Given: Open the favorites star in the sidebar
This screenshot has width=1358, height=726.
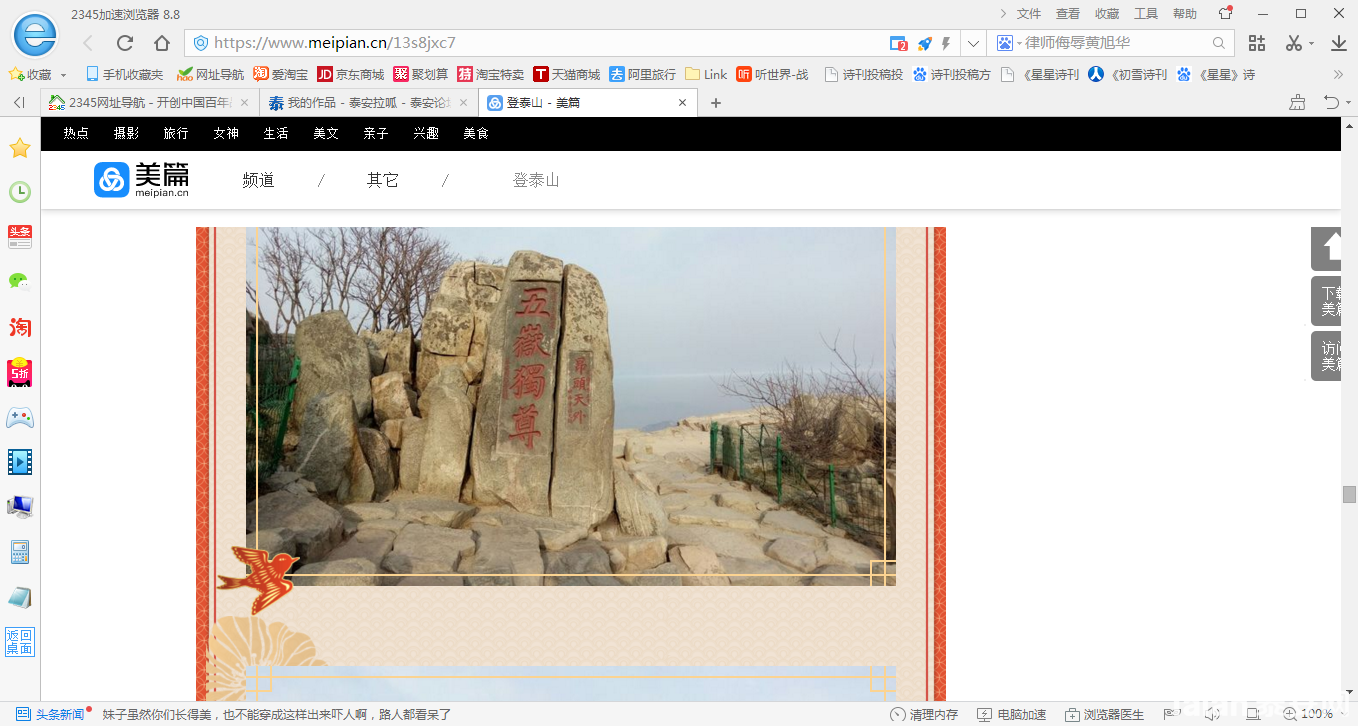Looking at the screenshot, I should click(19, 148).
